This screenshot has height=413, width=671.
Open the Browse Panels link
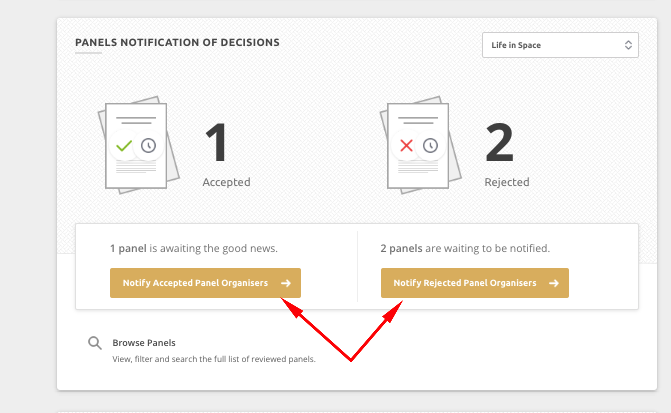[144, 343]
